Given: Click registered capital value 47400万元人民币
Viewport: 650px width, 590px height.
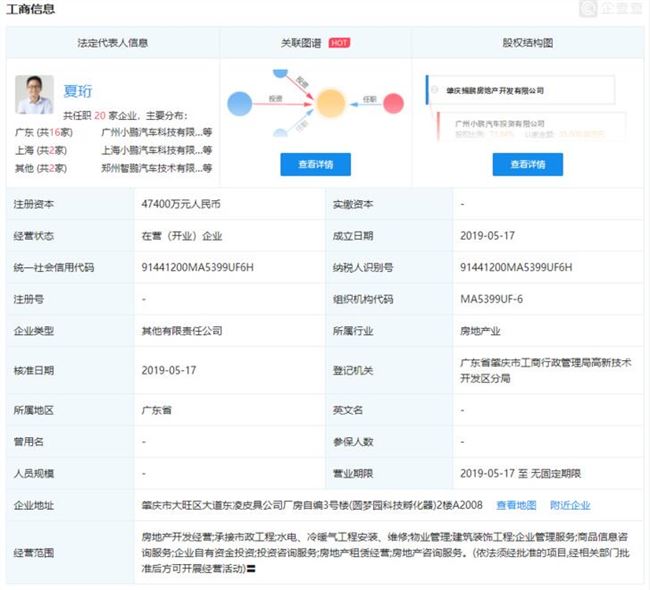Looking at the screenshot, I should coord(181,204).
